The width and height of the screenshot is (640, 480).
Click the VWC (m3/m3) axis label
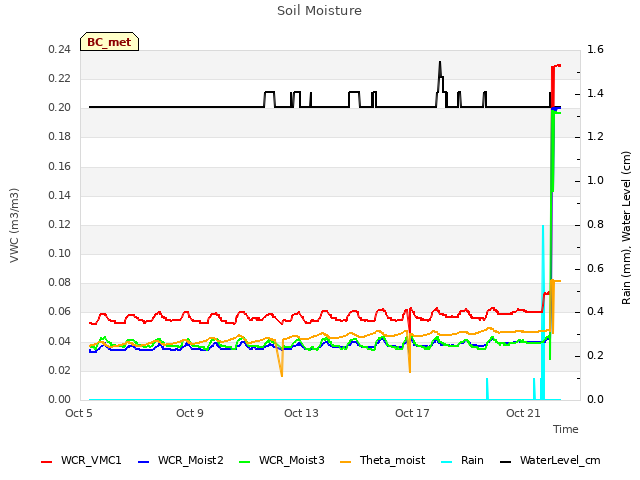14,225
